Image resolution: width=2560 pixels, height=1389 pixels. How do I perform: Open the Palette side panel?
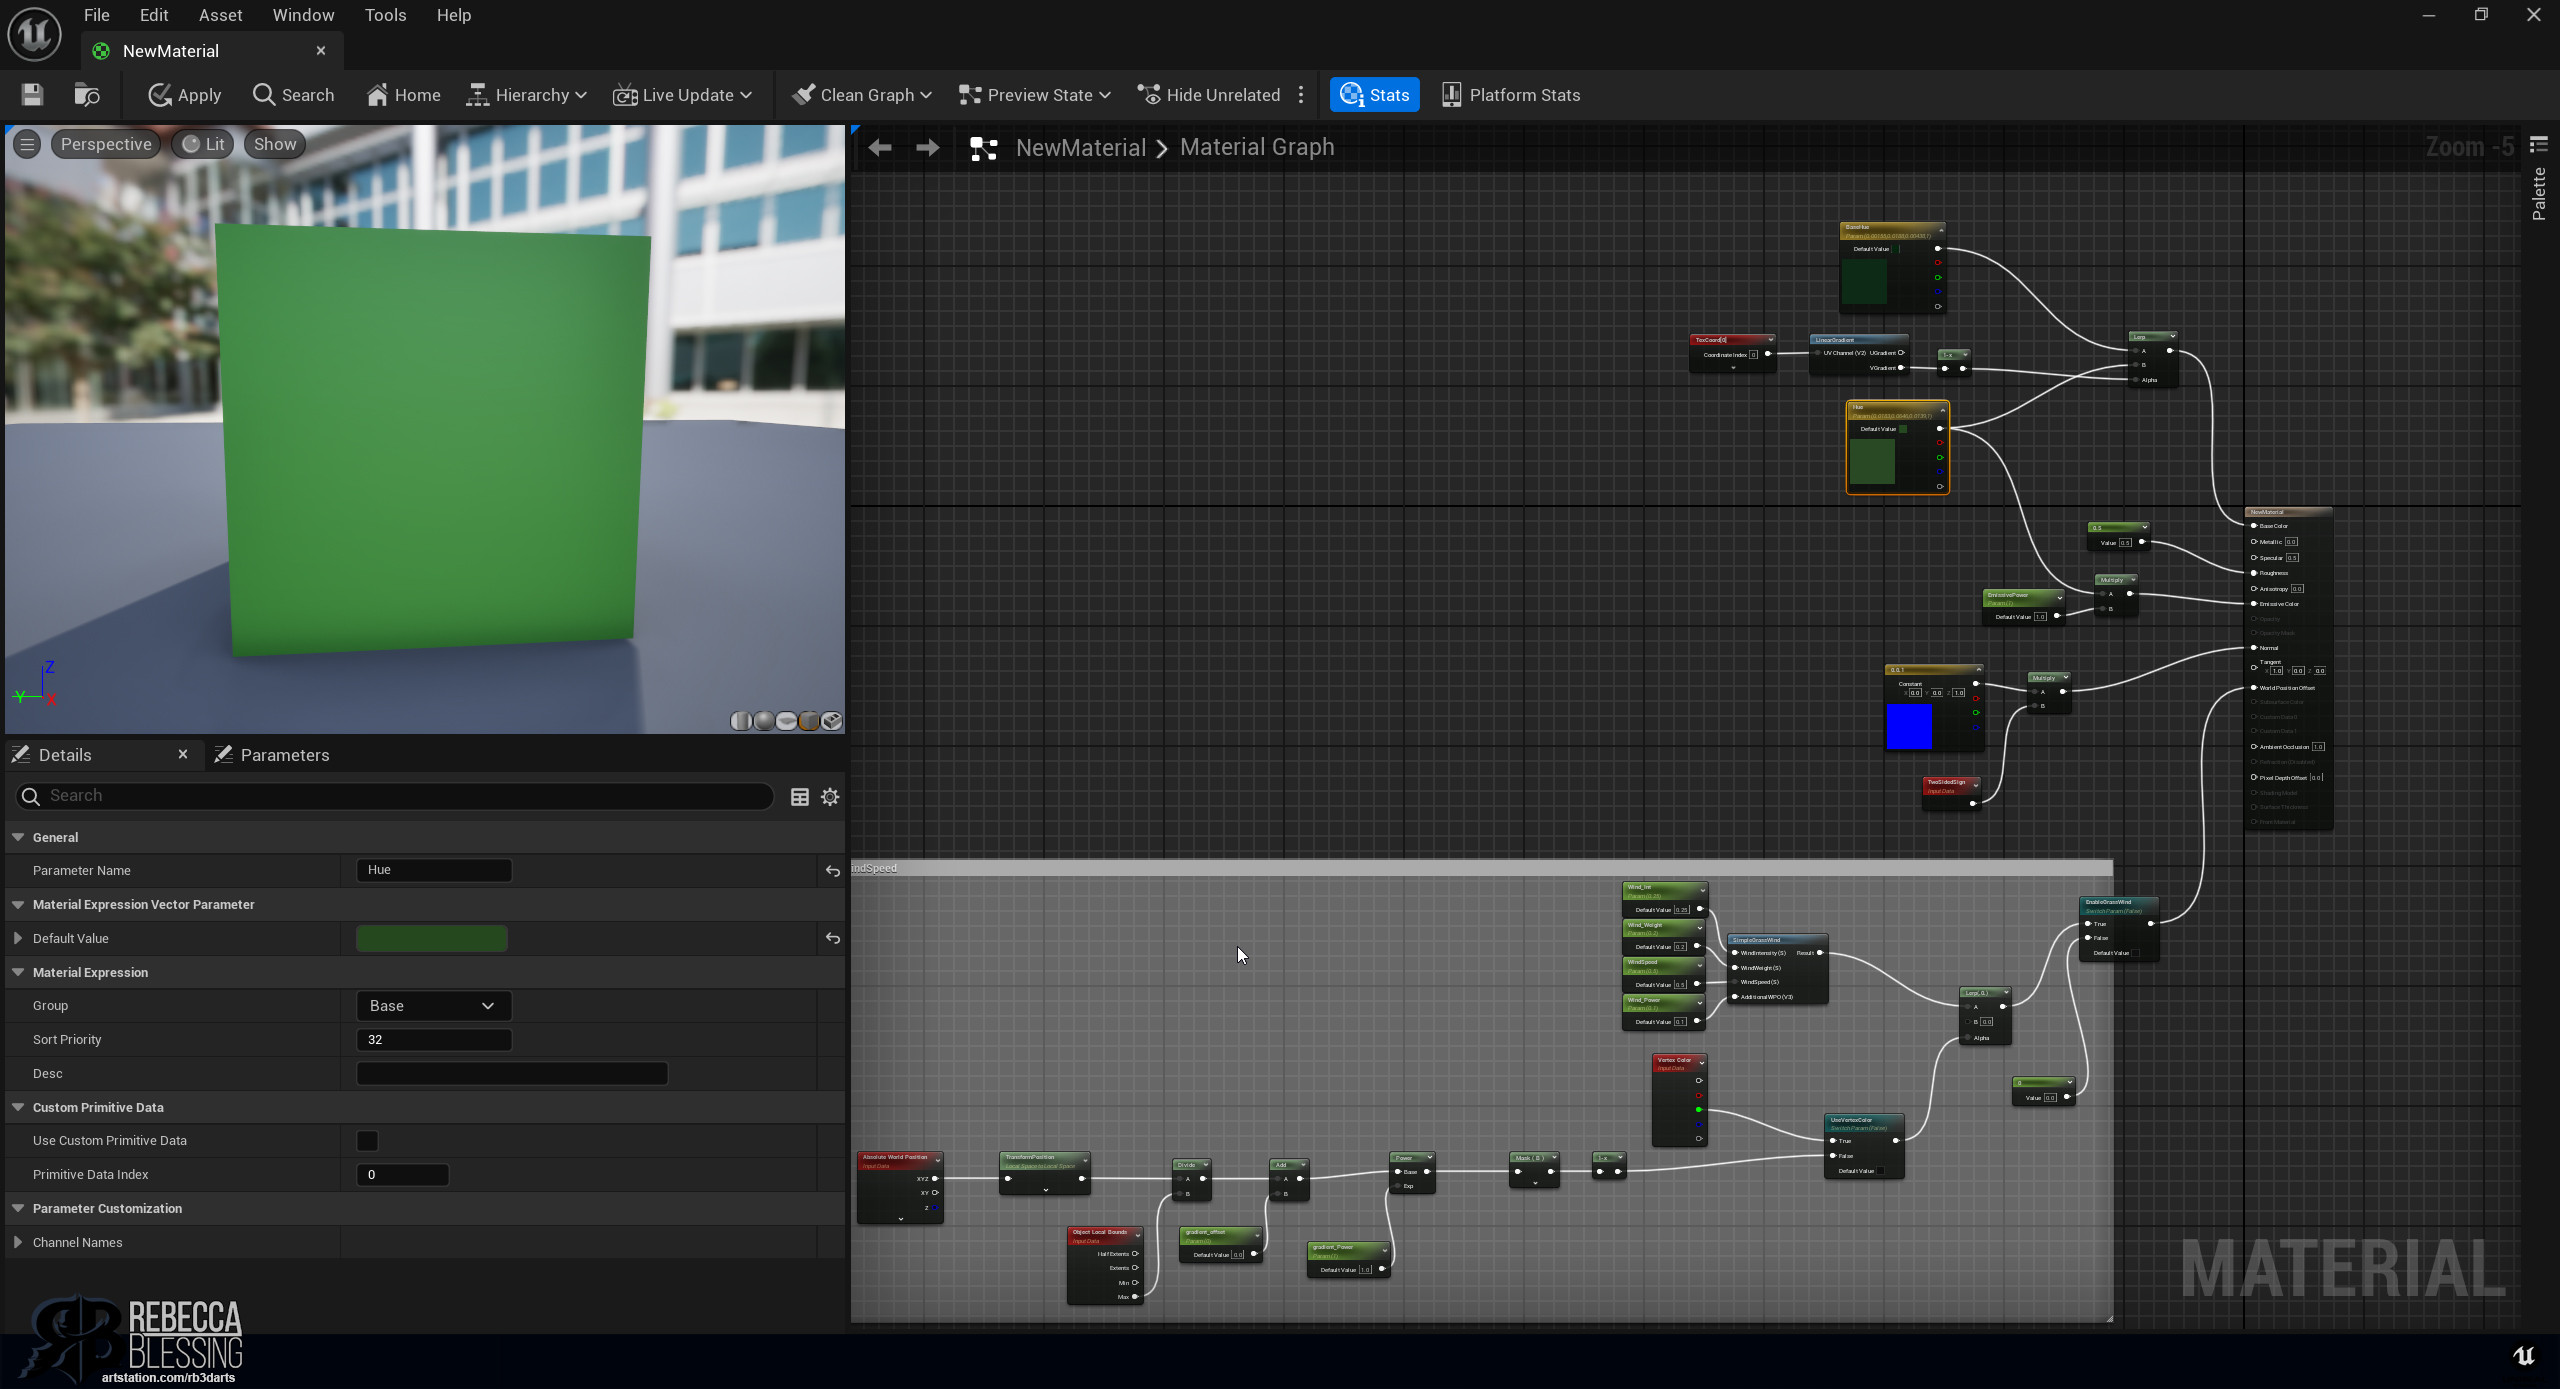pos(2538,182)
